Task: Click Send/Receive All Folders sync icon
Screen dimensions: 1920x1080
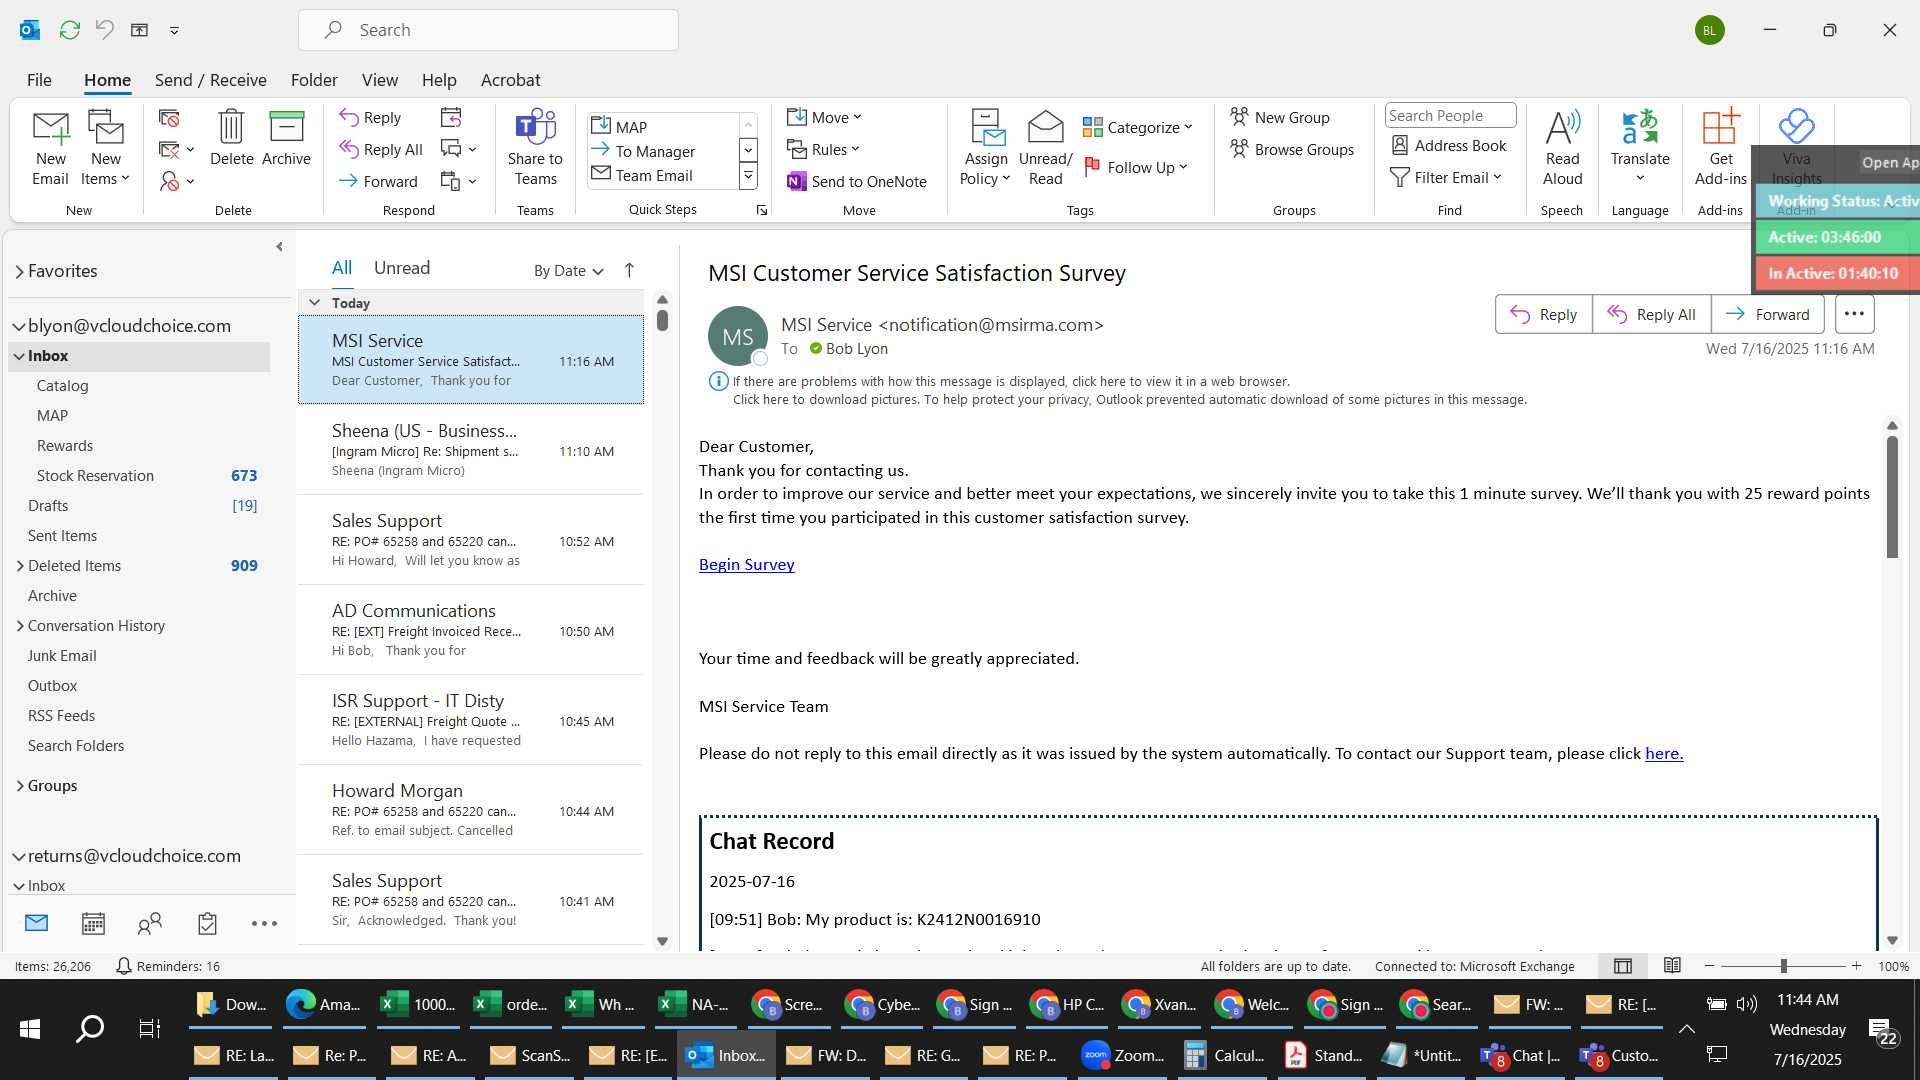Action: click(70, 30)
